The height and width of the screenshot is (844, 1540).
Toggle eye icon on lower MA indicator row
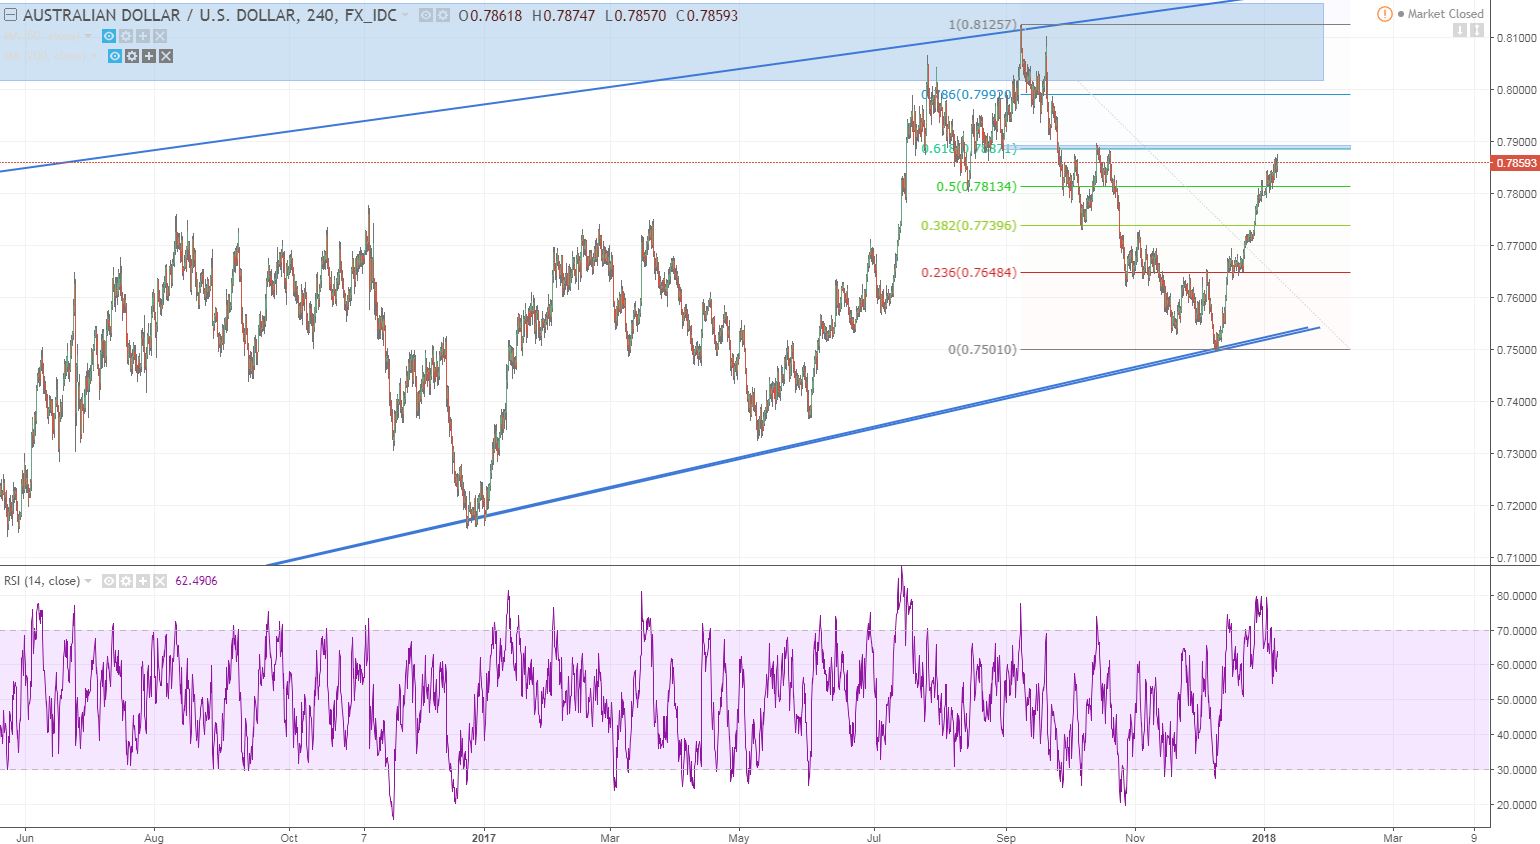tap(115, 56)
